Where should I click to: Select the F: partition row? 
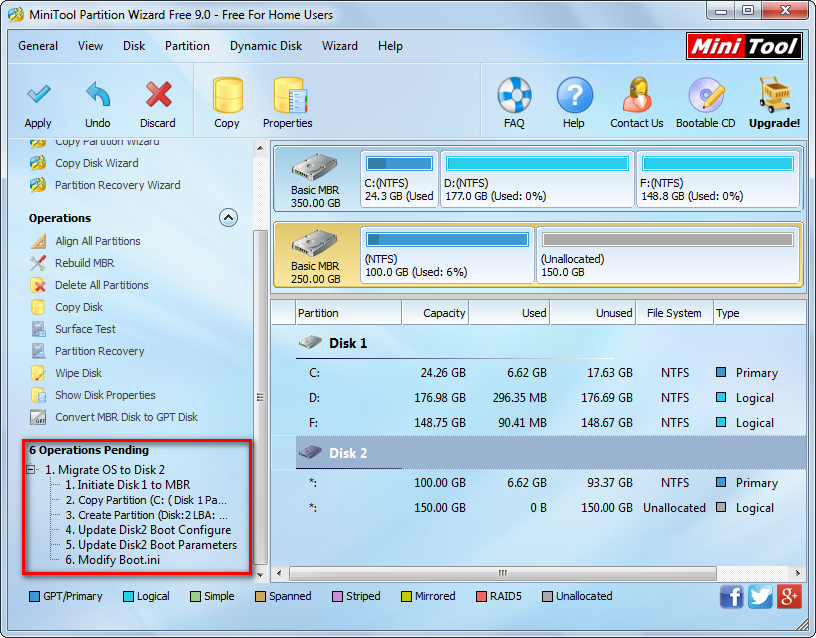coord(539,423)
